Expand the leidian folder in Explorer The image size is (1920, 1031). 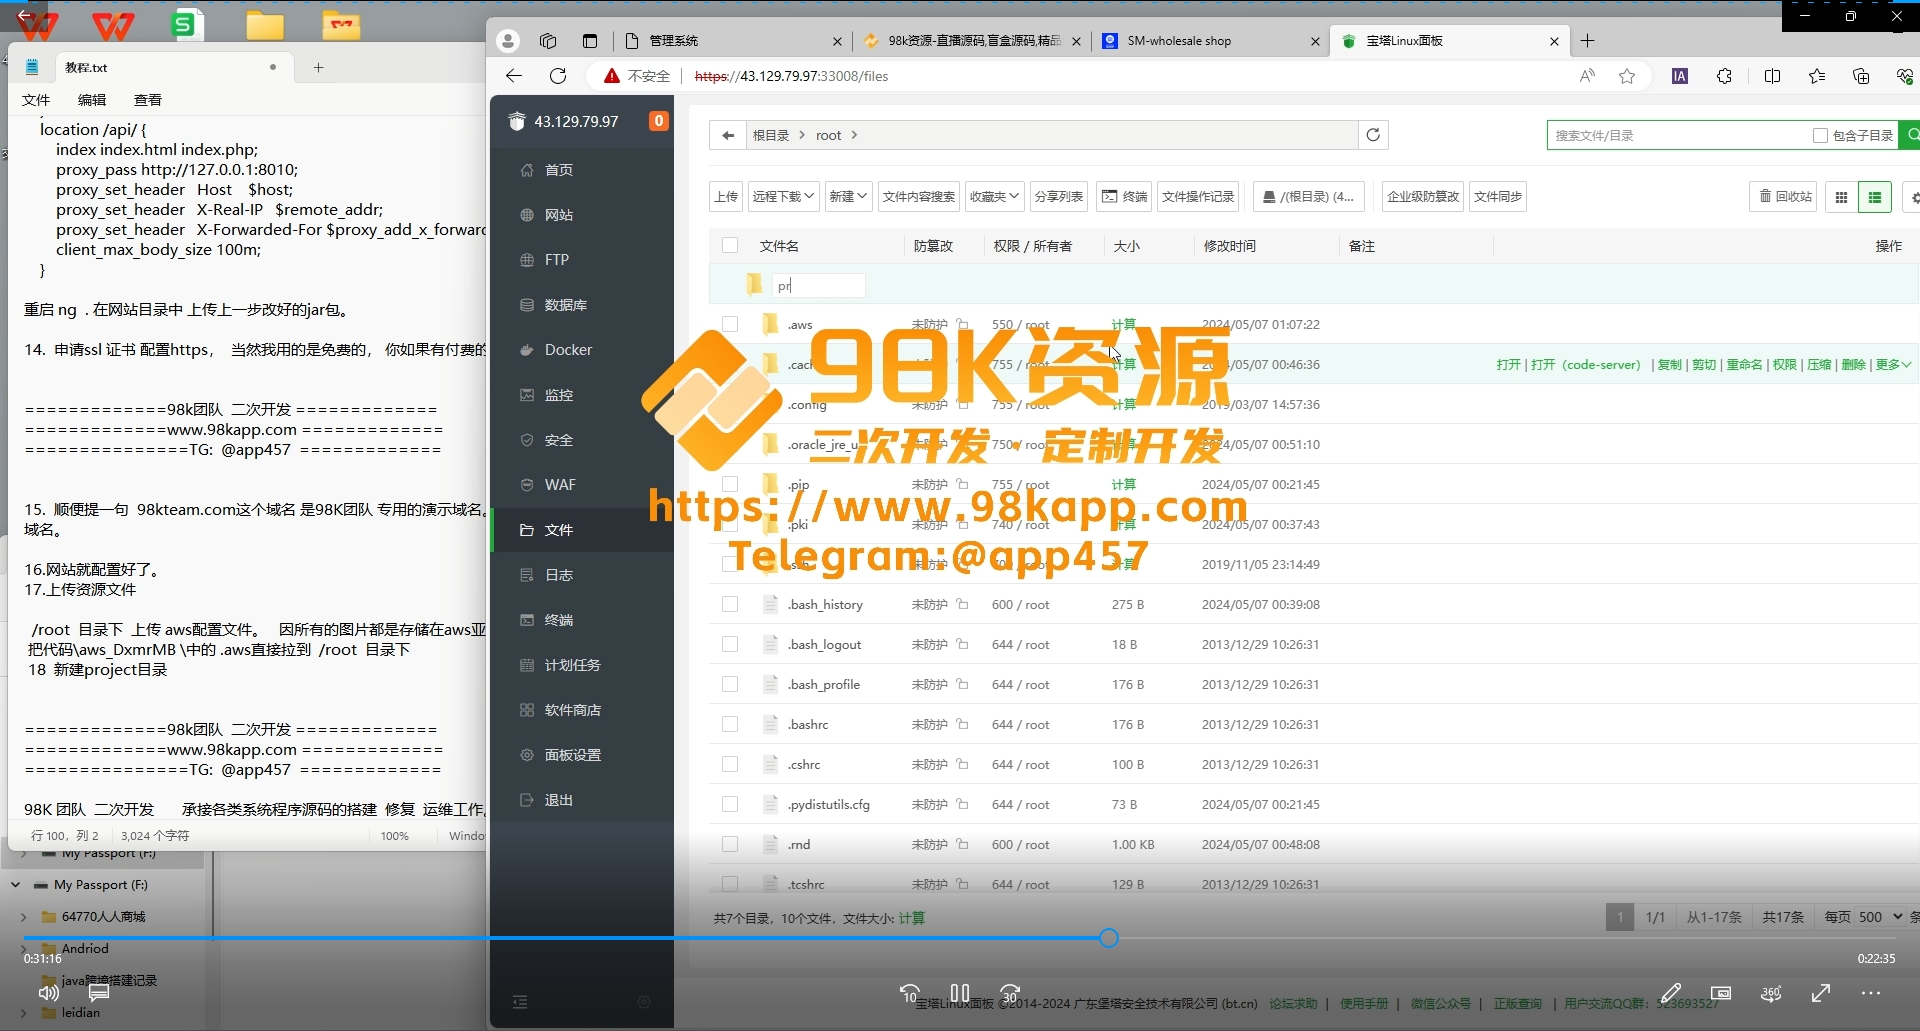pyautogui.click(x=24, y=1013)
